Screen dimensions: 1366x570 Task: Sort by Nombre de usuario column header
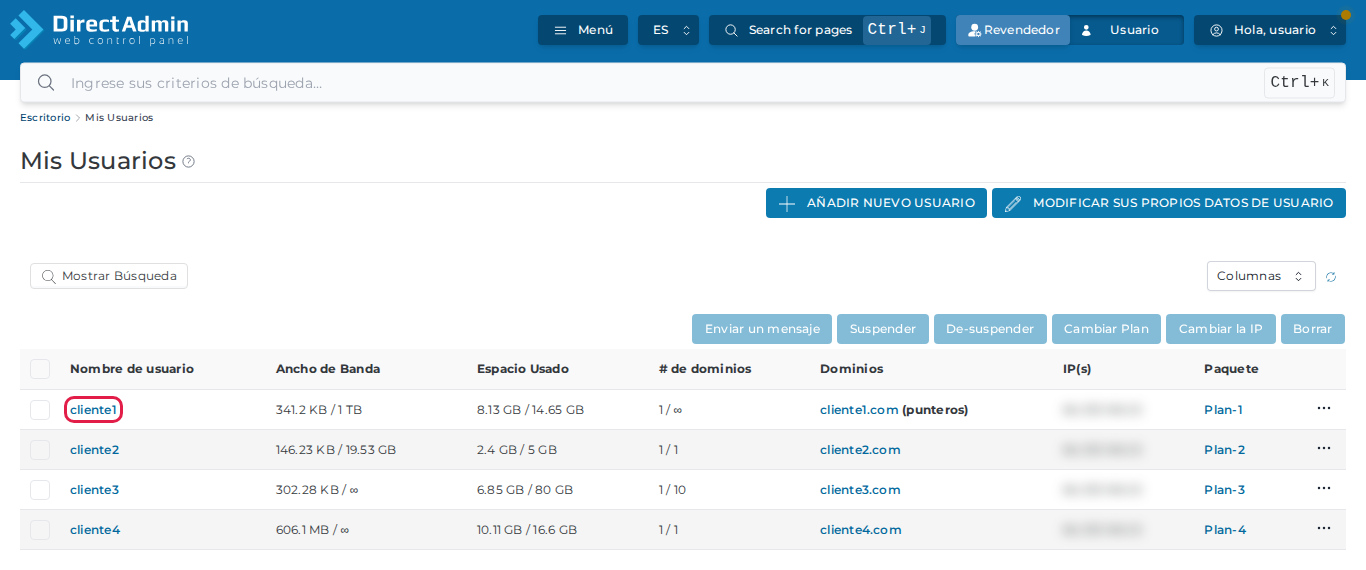(x=132, y=369)
